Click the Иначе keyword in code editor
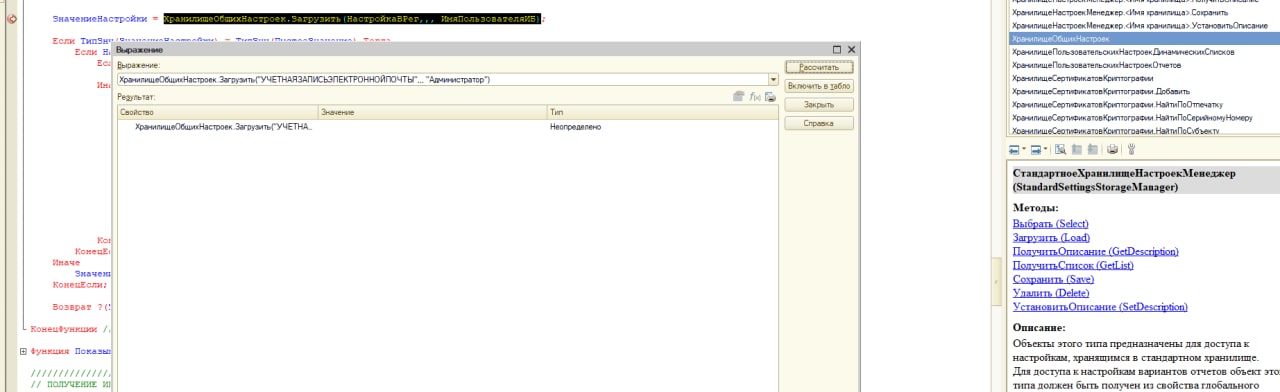The width and height of the screenshot is (1280, 392). coord(66,262)
